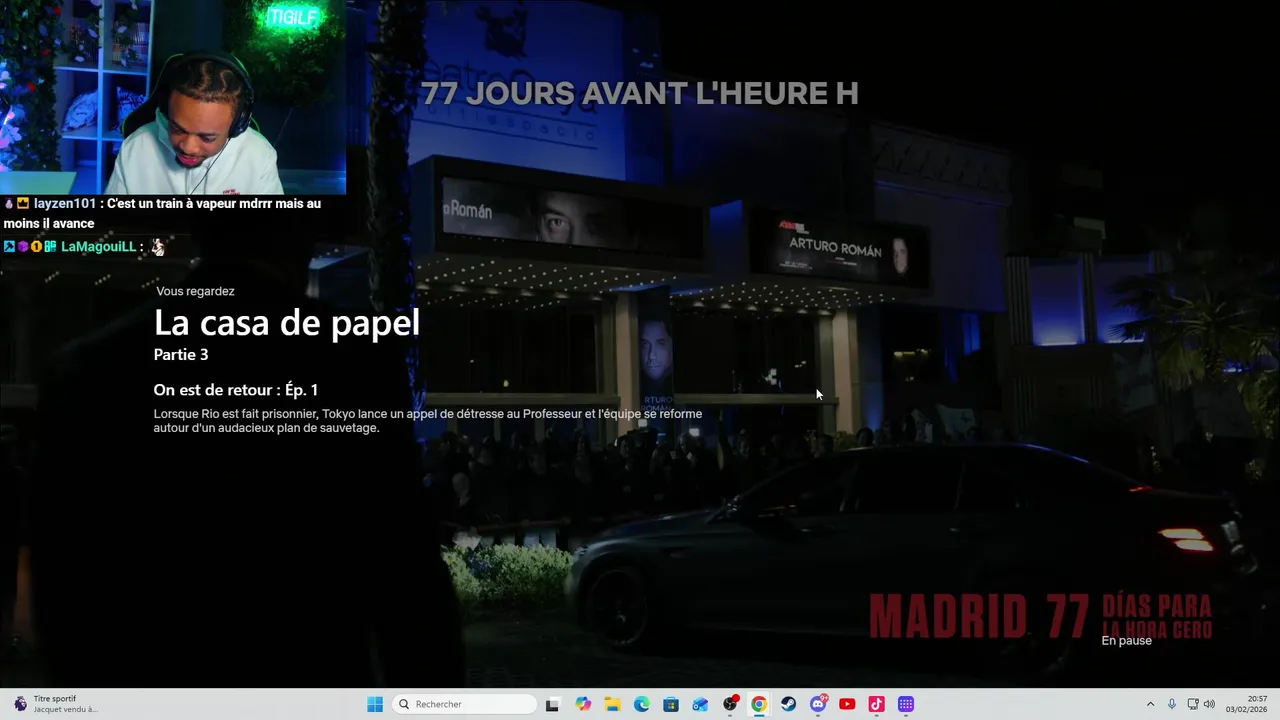Open volume control in system tray
Viewport: 1280px width, 720px height.
[1209, 704]
